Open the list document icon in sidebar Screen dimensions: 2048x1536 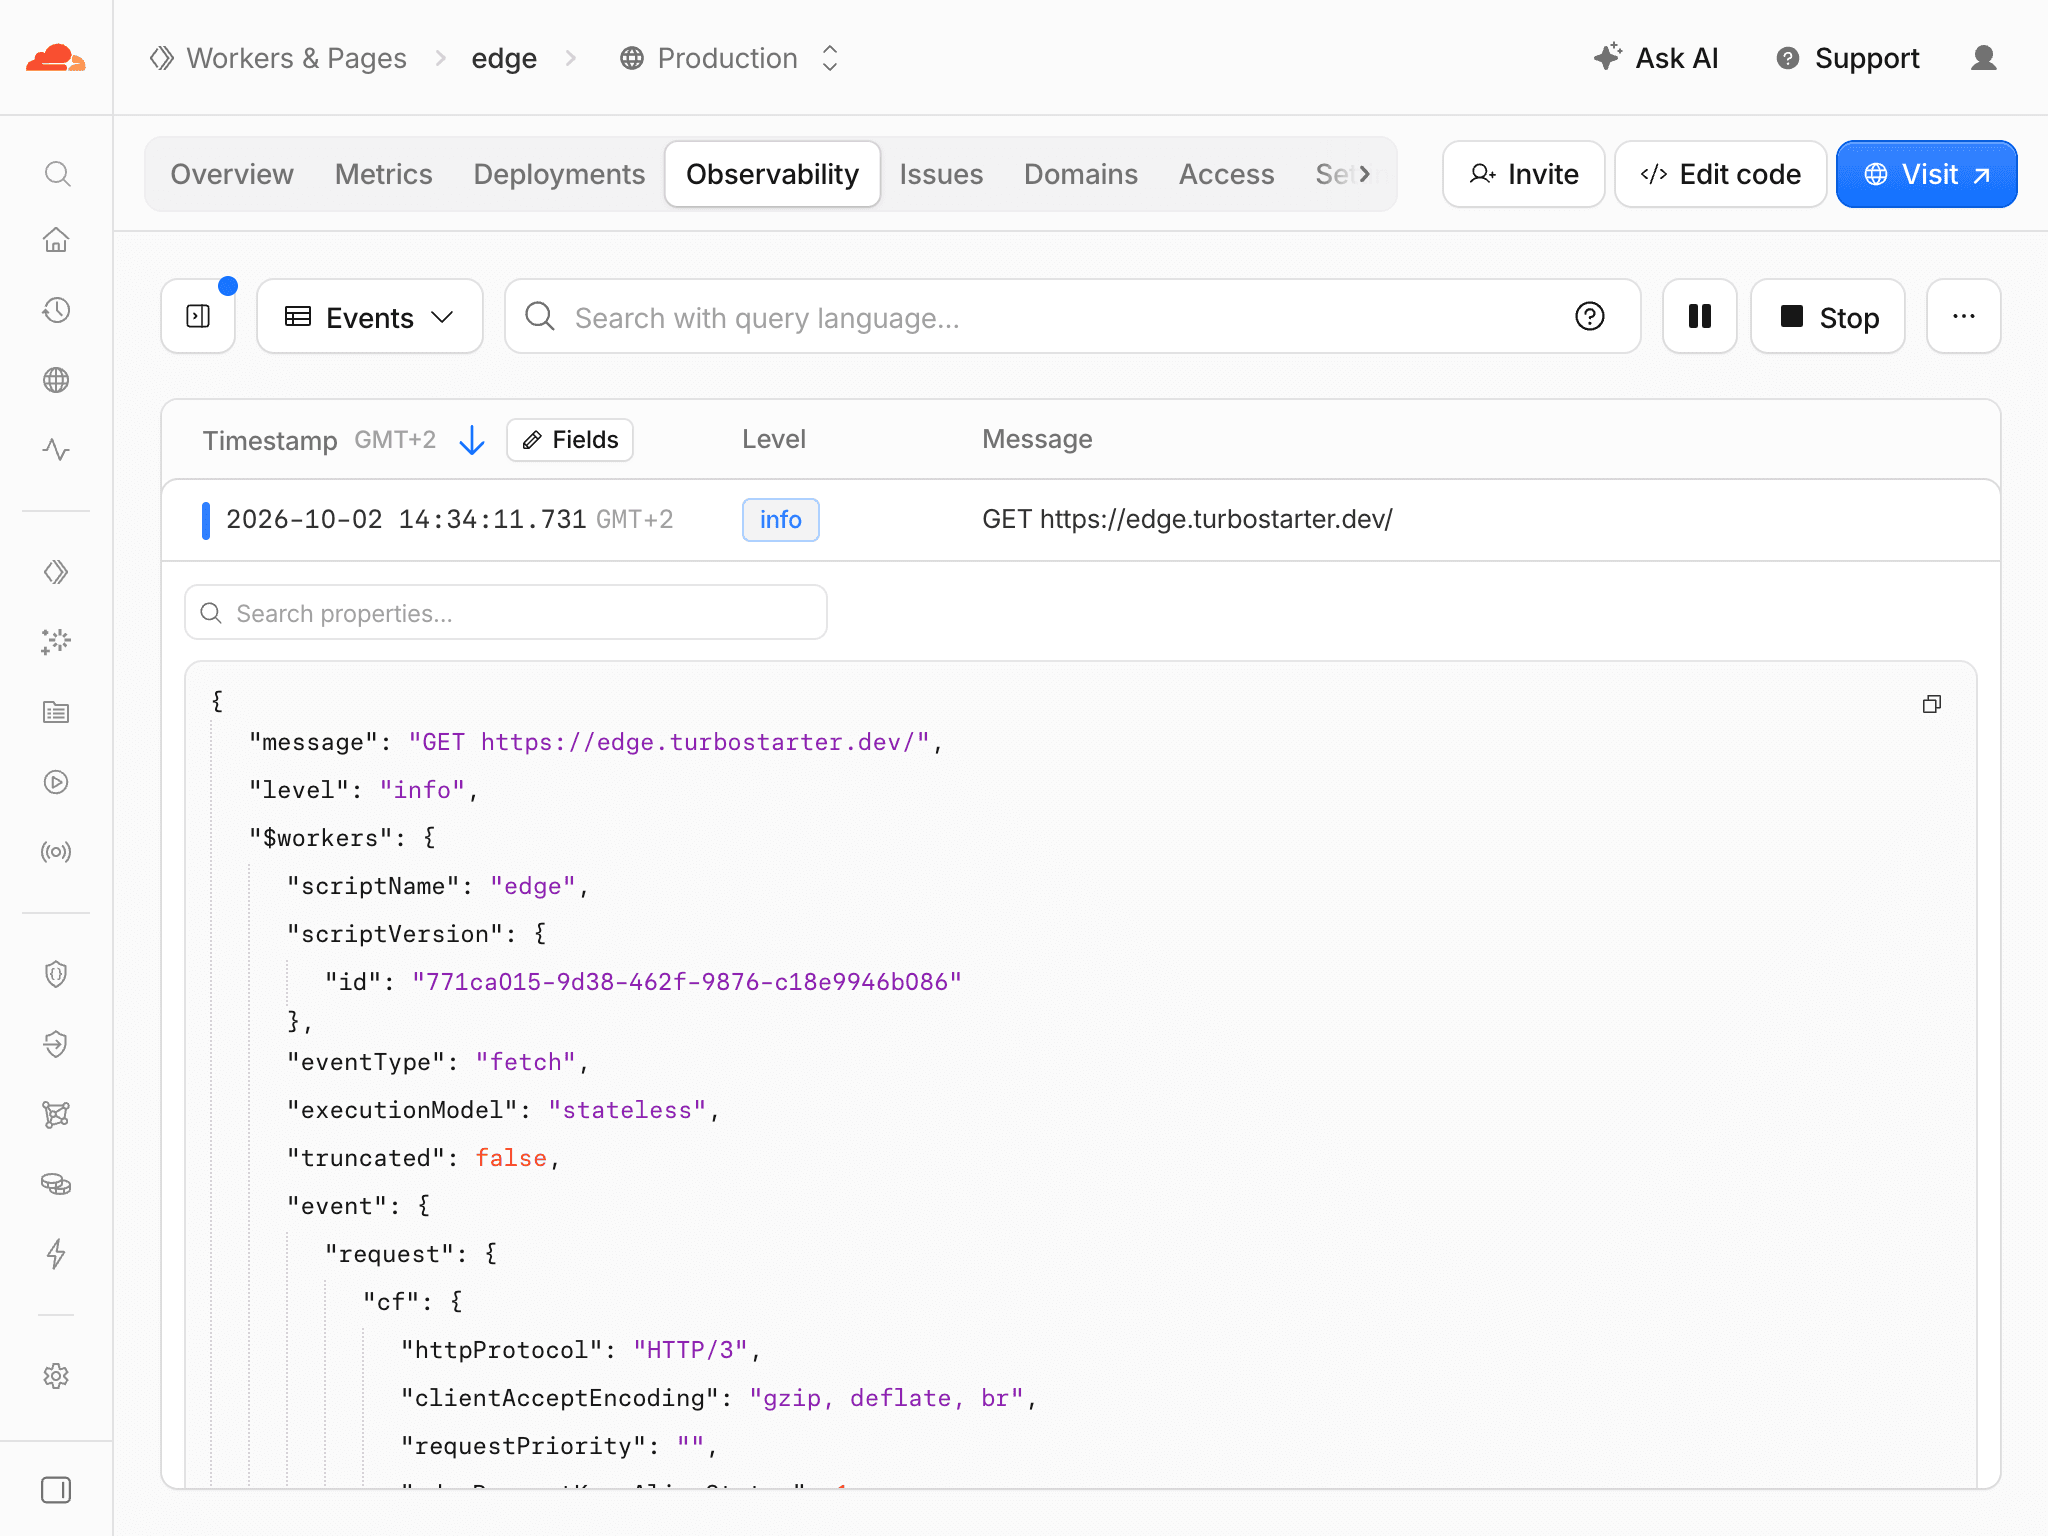(56, 712)
